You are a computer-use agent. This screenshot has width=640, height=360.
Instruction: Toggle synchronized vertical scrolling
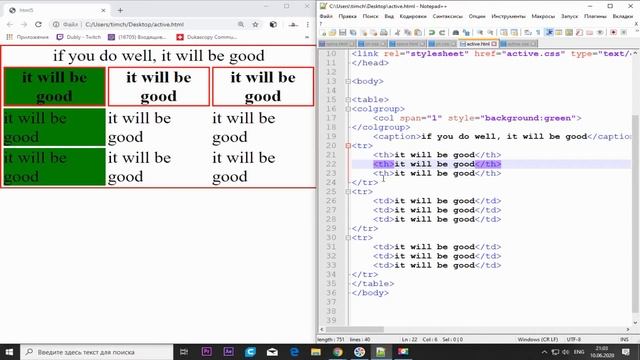[503, 33]
